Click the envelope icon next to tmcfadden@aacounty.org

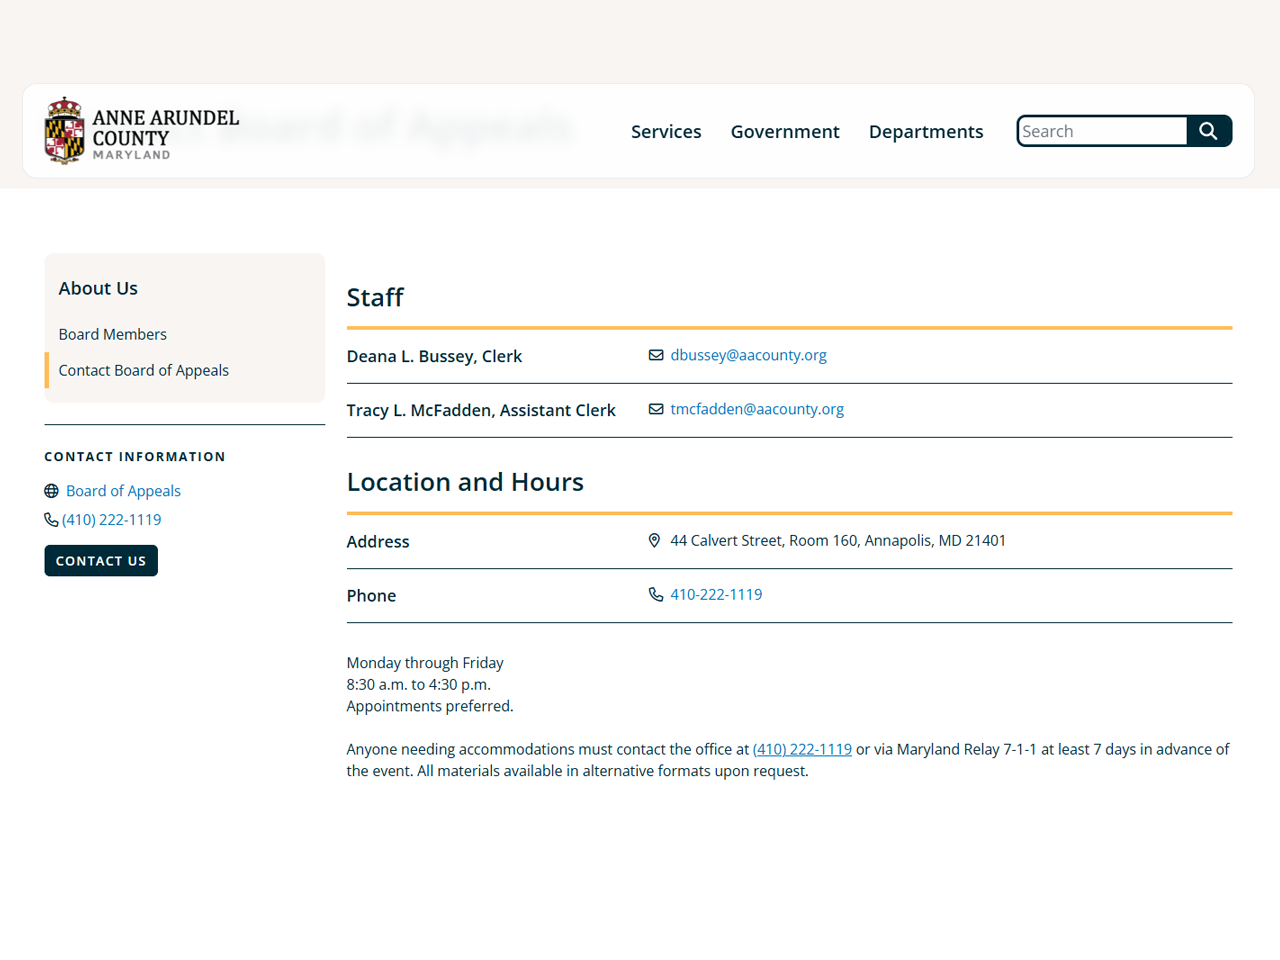[x=656, y=408]
